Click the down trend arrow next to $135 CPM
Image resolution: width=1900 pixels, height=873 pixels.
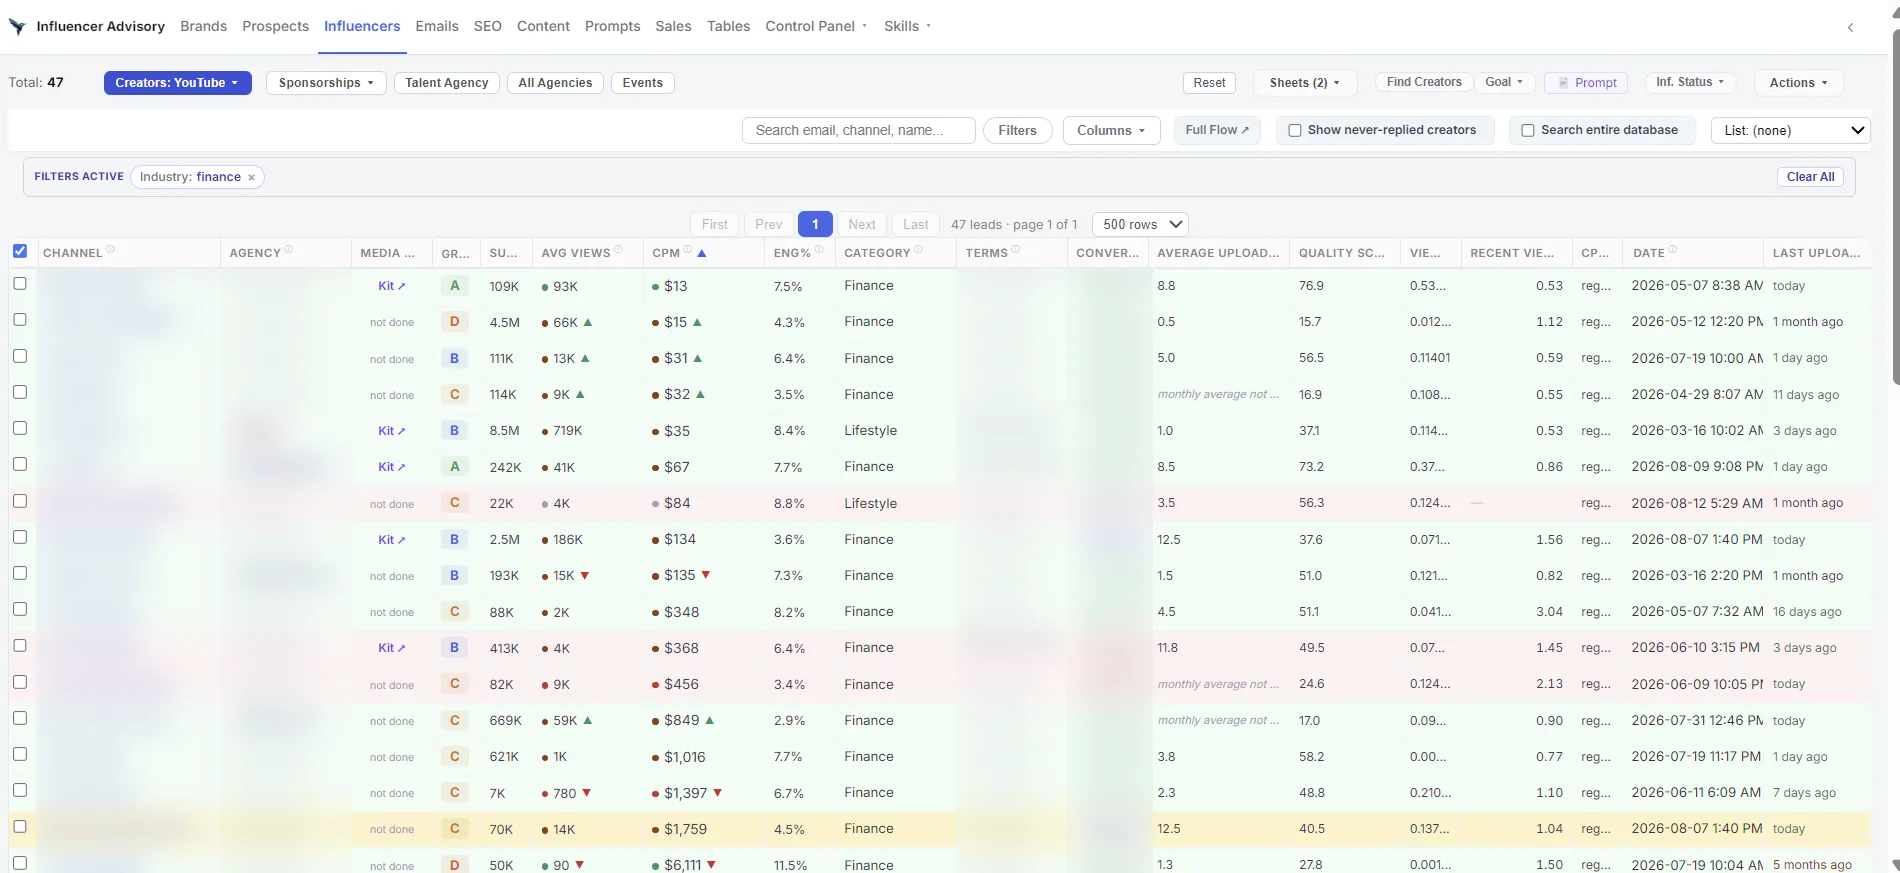pyautogui.click(x=705, y=575)
